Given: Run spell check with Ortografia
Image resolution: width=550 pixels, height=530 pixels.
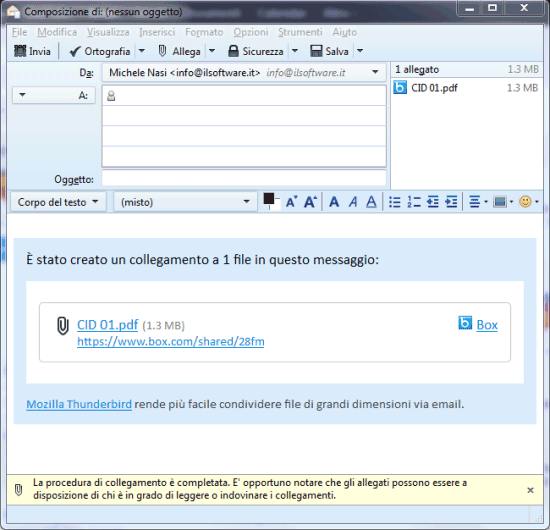Looking at the screenshot, I should (100, 52).
